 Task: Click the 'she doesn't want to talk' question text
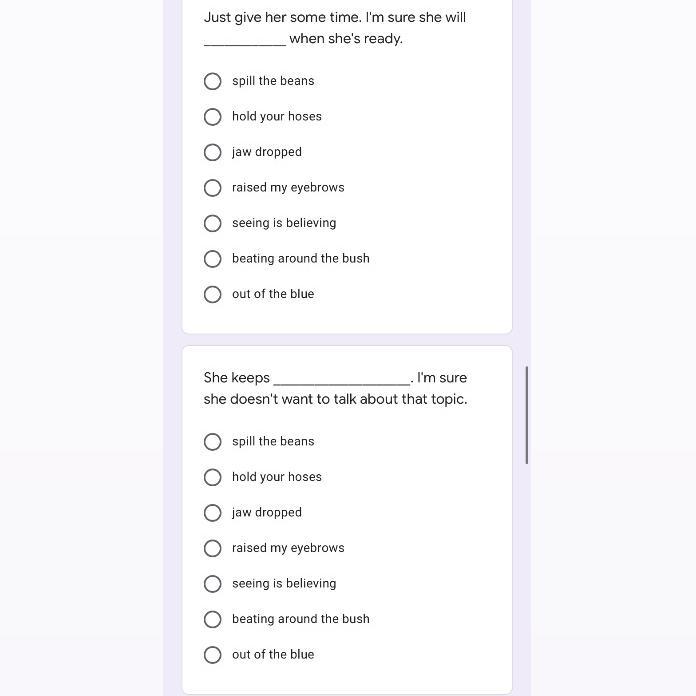(x=335, y=399)
